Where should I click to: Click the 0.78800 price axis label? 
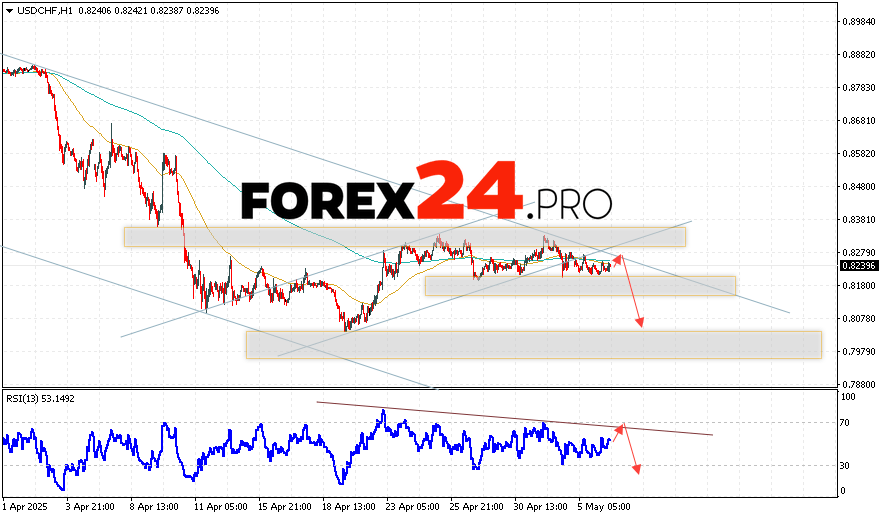click(x=859, y=384)
